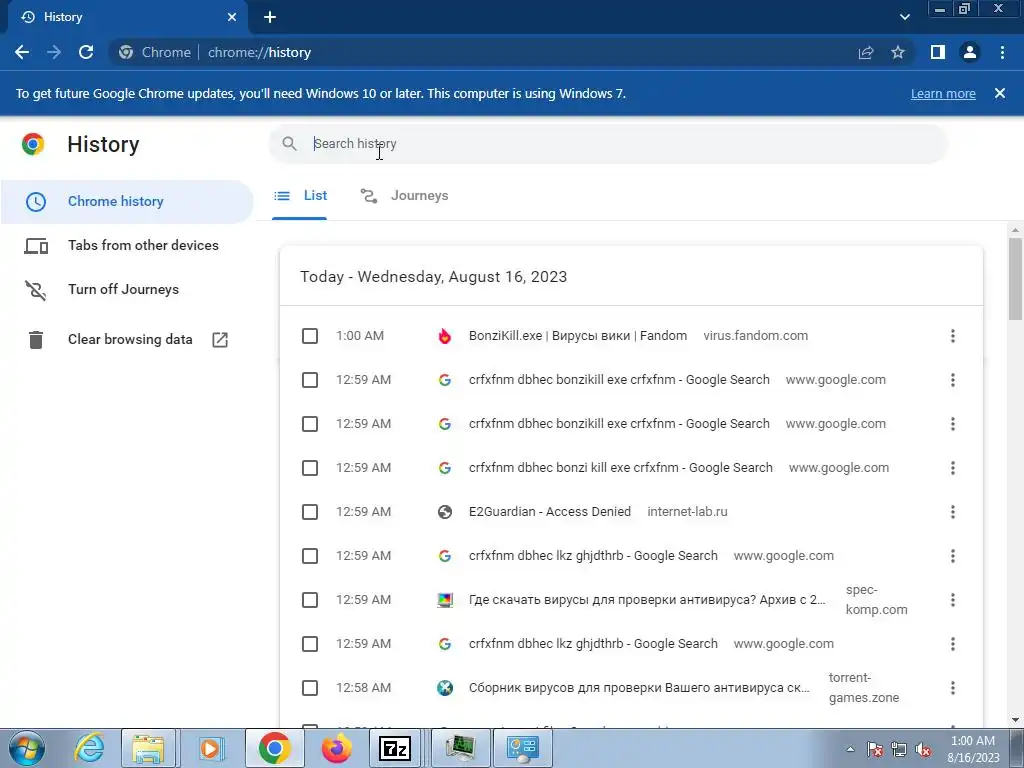The height and width of the screenshot is (768, 1024).
Task: Open actions menu for first bonzikill exe search
Action: point(953,380)
